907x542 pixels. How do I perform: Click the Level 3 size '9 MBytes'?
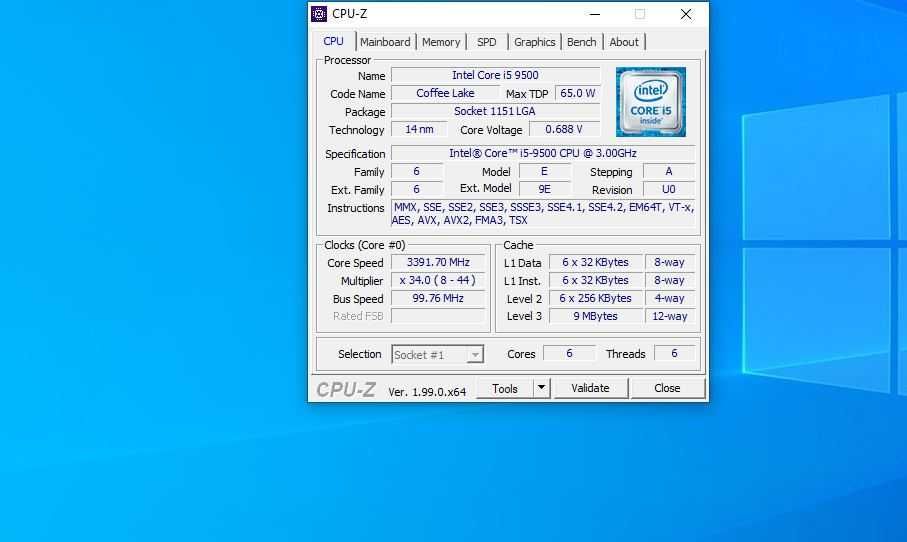pyautogui.click(x=595, y=316)
